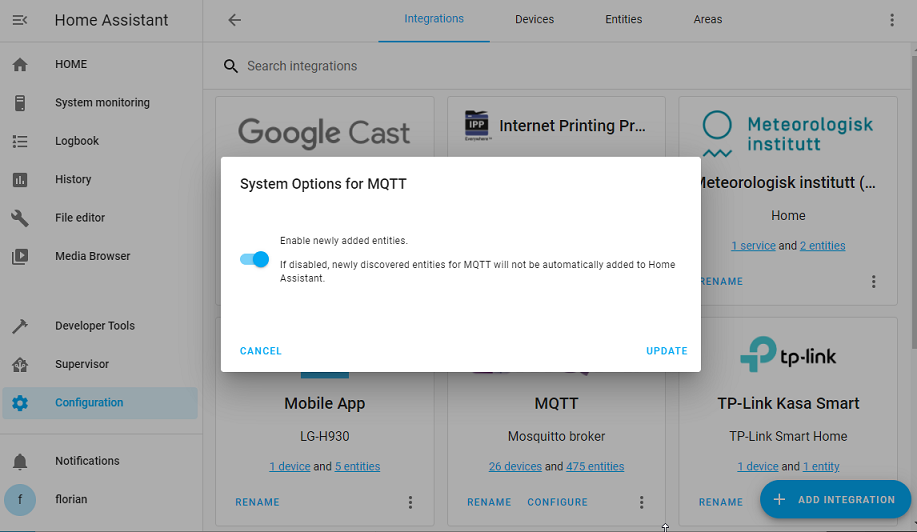Open the TP-Link 1 device link
The image size is (917, 532).
pos(757,467)
